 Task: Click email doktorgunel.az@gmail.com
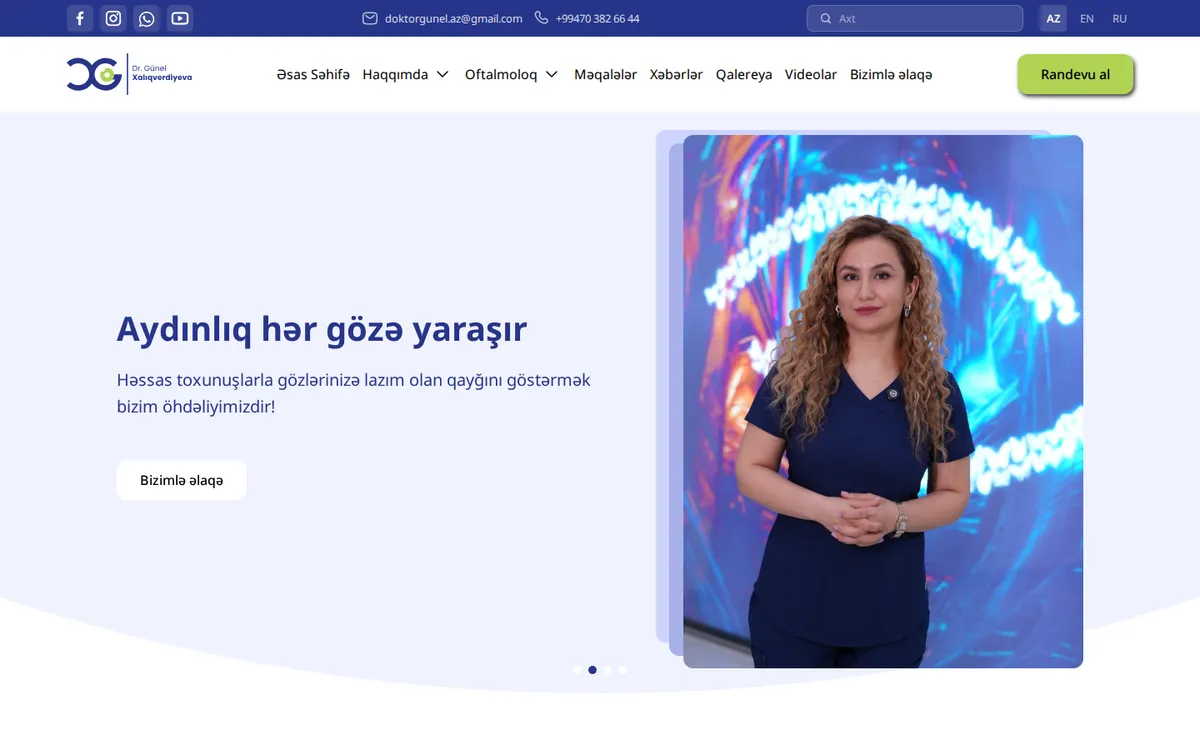pos(453,18)
